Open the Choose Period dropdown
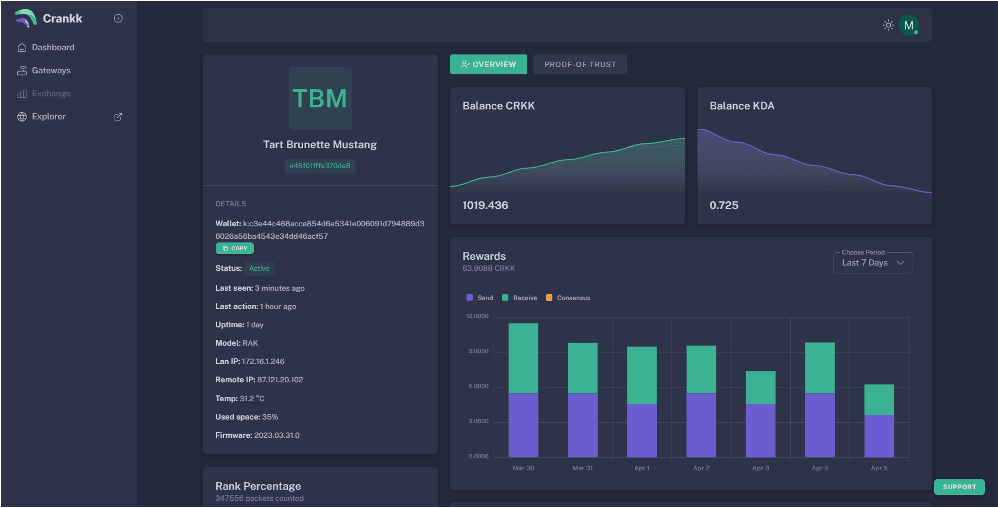This screenshot has height=508, width=998. [872, 263]
